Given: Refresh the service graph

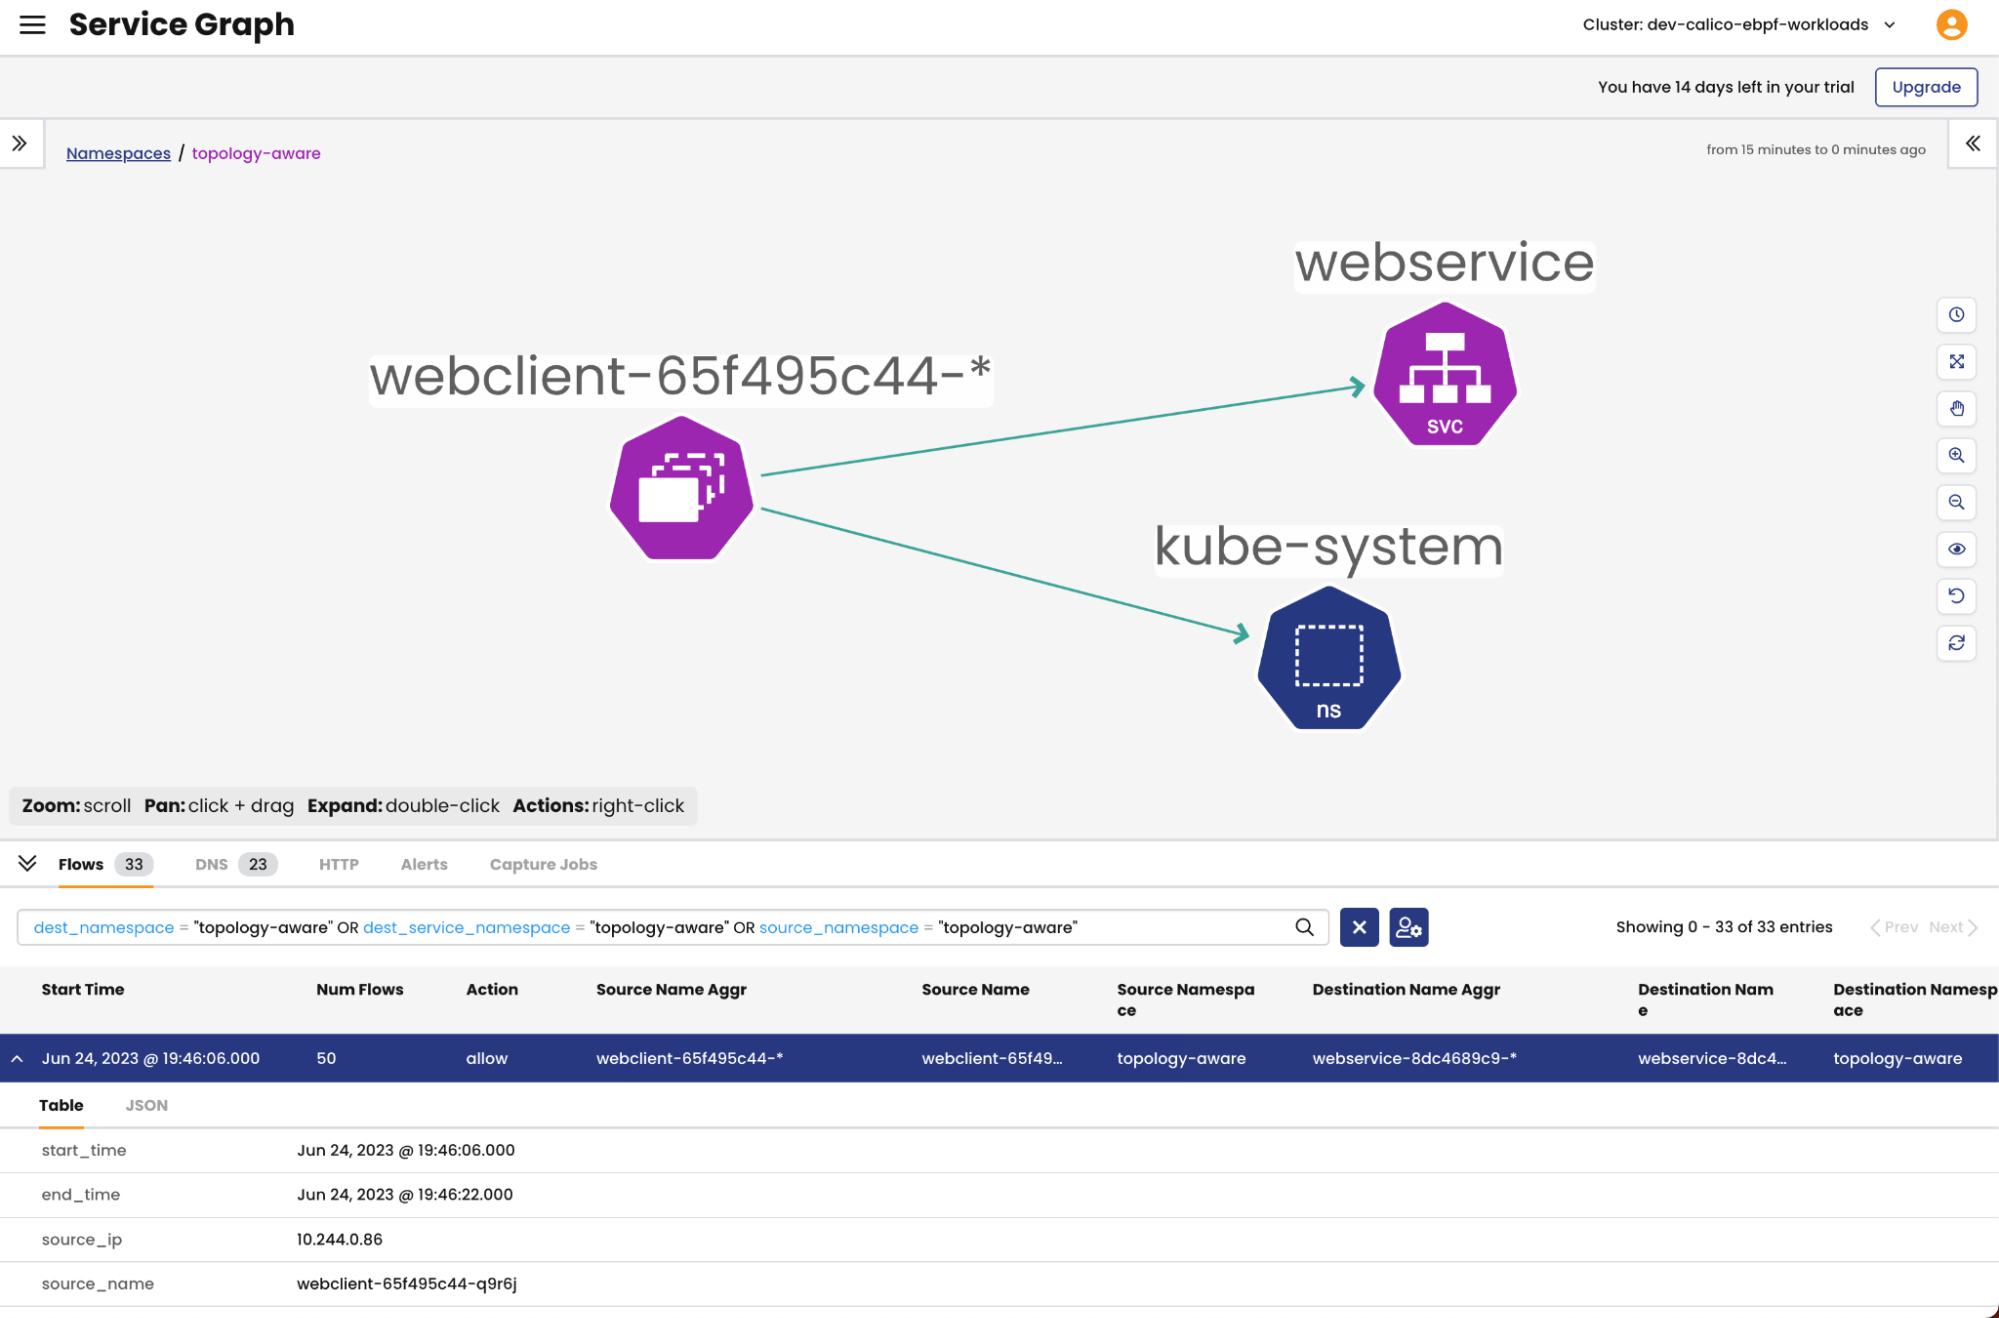Looking at the screenshot, I should click(1957, 643).
